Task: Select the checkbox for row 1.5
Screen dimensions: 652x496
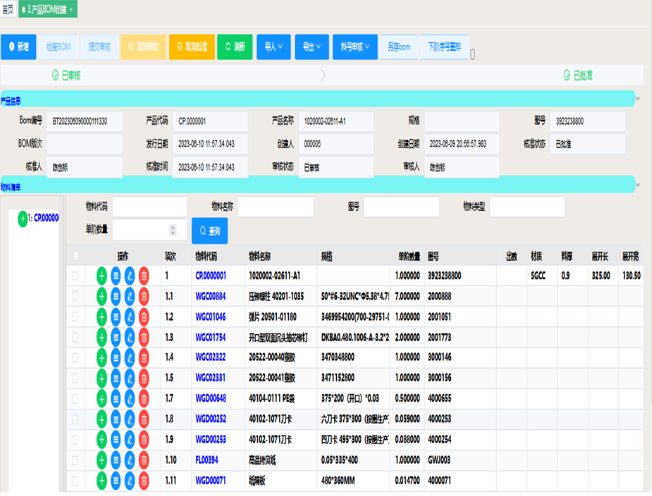Action: [x=75, y=378]
